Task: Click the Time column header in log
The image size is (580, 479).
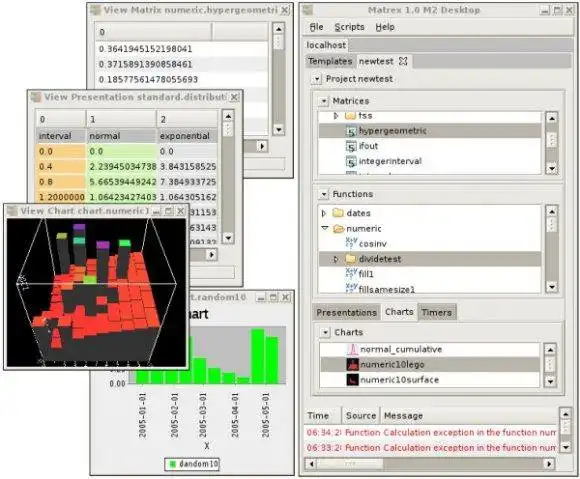Action: [x=323, y=416]
